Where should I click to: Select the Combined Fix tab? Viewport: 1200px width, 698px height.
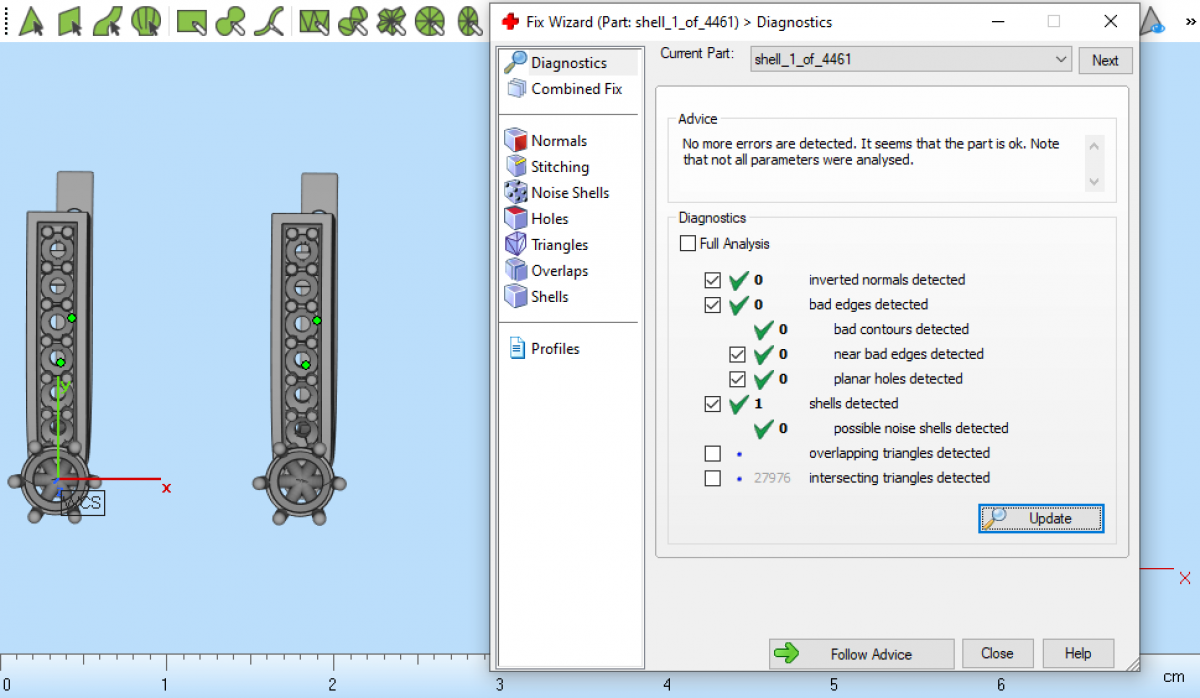[x=576, y=89]
